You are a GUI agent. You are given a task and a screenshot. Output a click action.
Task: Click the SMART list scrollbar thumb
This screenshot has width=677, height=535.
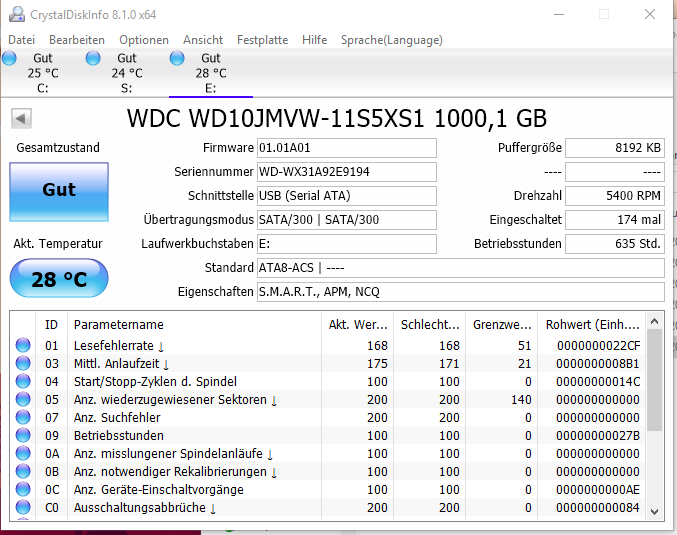[x=654, y=380]
